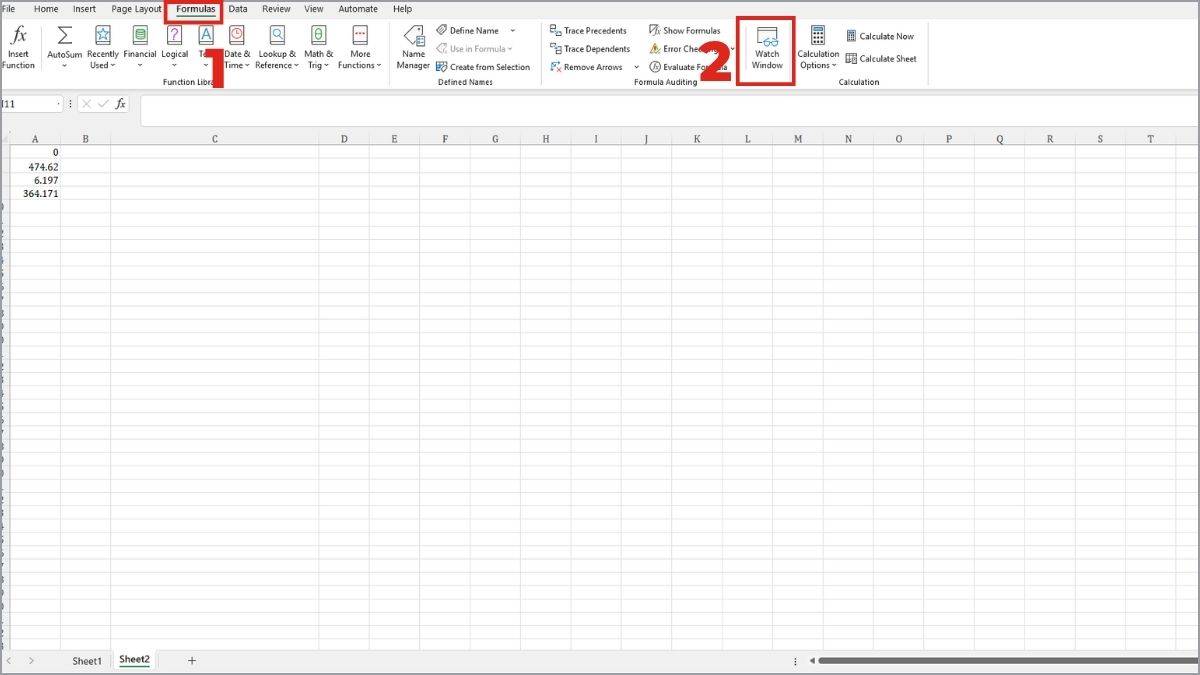Screen dimensions: 1200x675
Task: Select the cell containing 0
Action: (35, 153)
